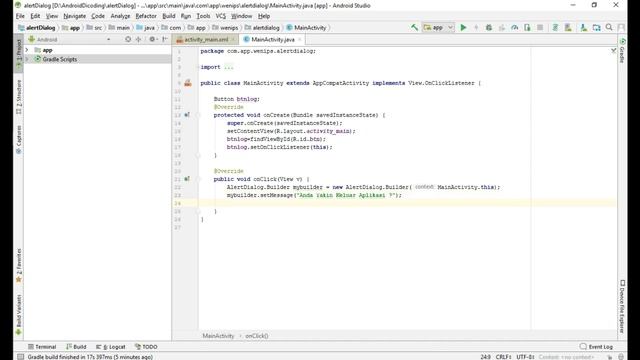Viewport: 640px width, 360px height.
Task: Click the override gutter icon beside onCreate
Action: point(187,115)
